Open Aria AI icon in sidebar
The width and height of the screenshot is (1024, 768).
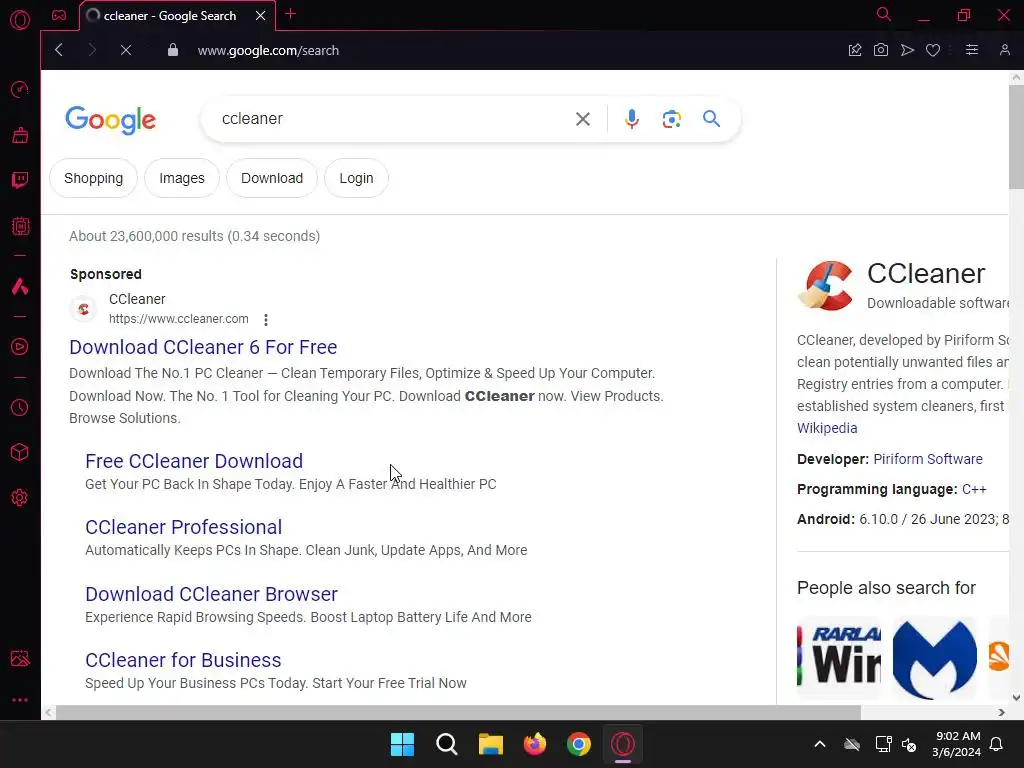tap(20, 286)
